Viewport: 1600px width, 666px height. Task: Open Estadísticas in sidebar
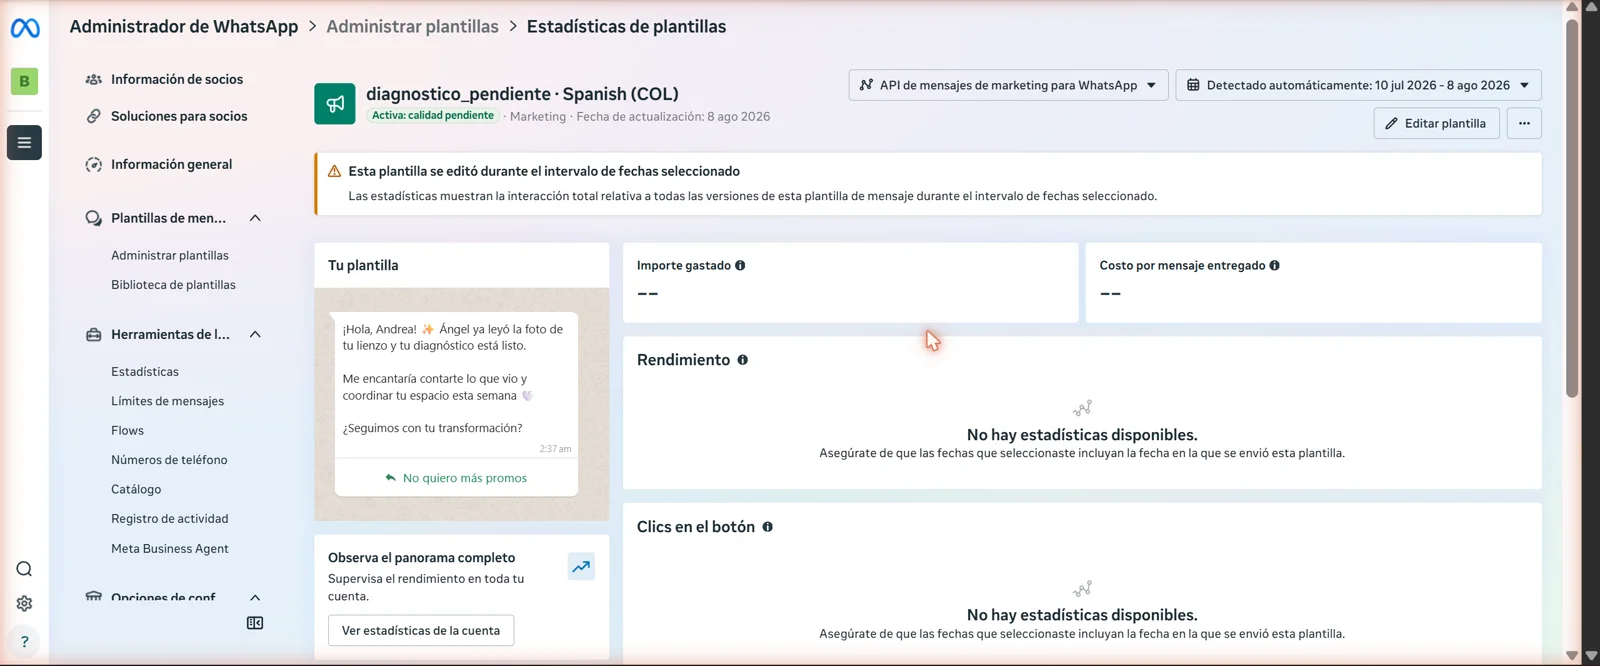pos(145,372)
